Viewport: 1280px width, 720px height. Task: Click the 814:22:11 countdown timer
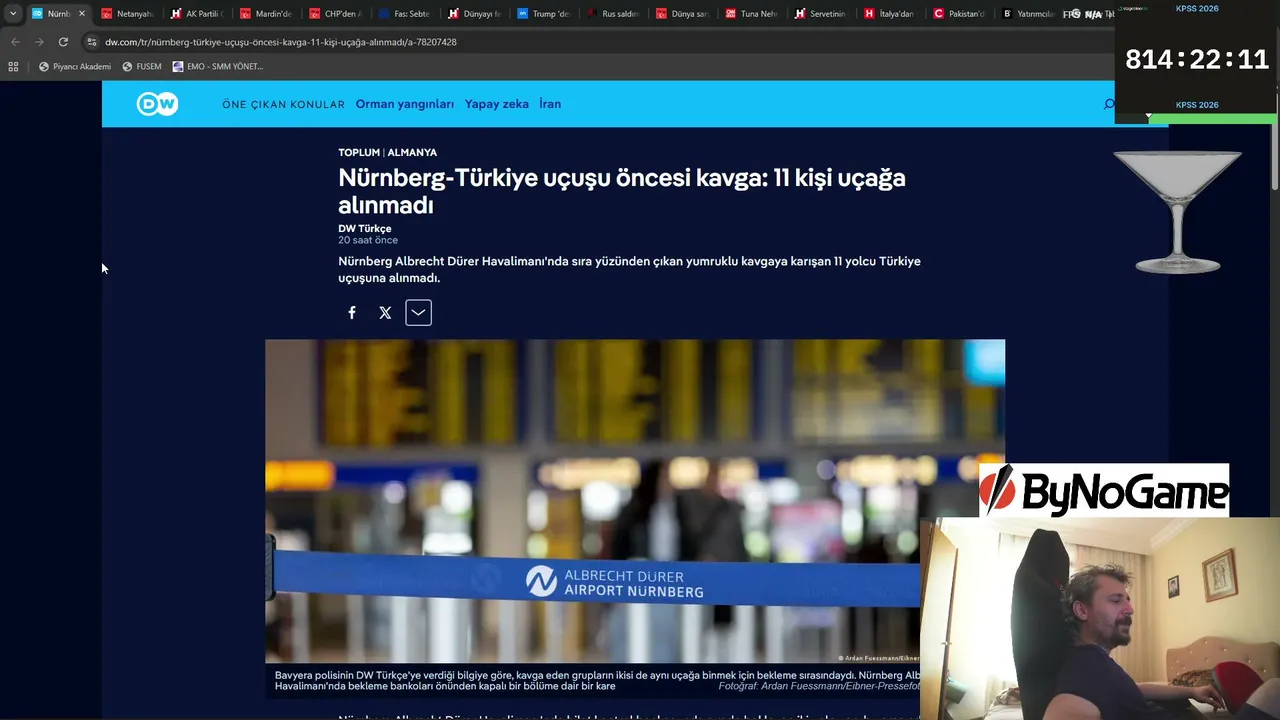click(x=1197, y=60)
